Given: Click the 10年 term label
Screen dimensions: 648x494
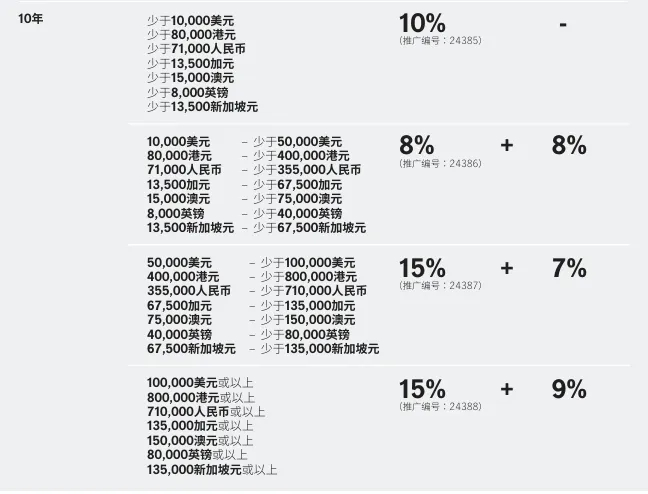Looking at the screenshot, I should click(x=31, y=19).
